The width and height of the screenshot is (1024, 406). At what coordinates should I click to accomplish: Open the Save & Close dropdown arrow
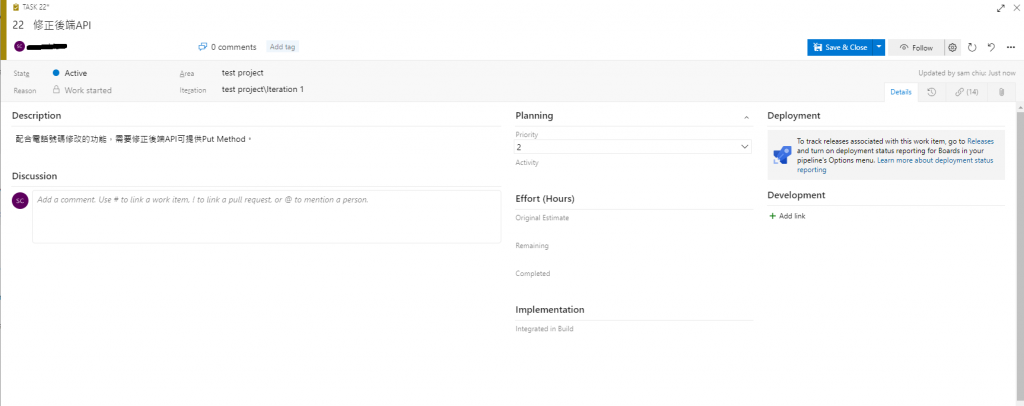pyautogui.click(x=879, y=47)
